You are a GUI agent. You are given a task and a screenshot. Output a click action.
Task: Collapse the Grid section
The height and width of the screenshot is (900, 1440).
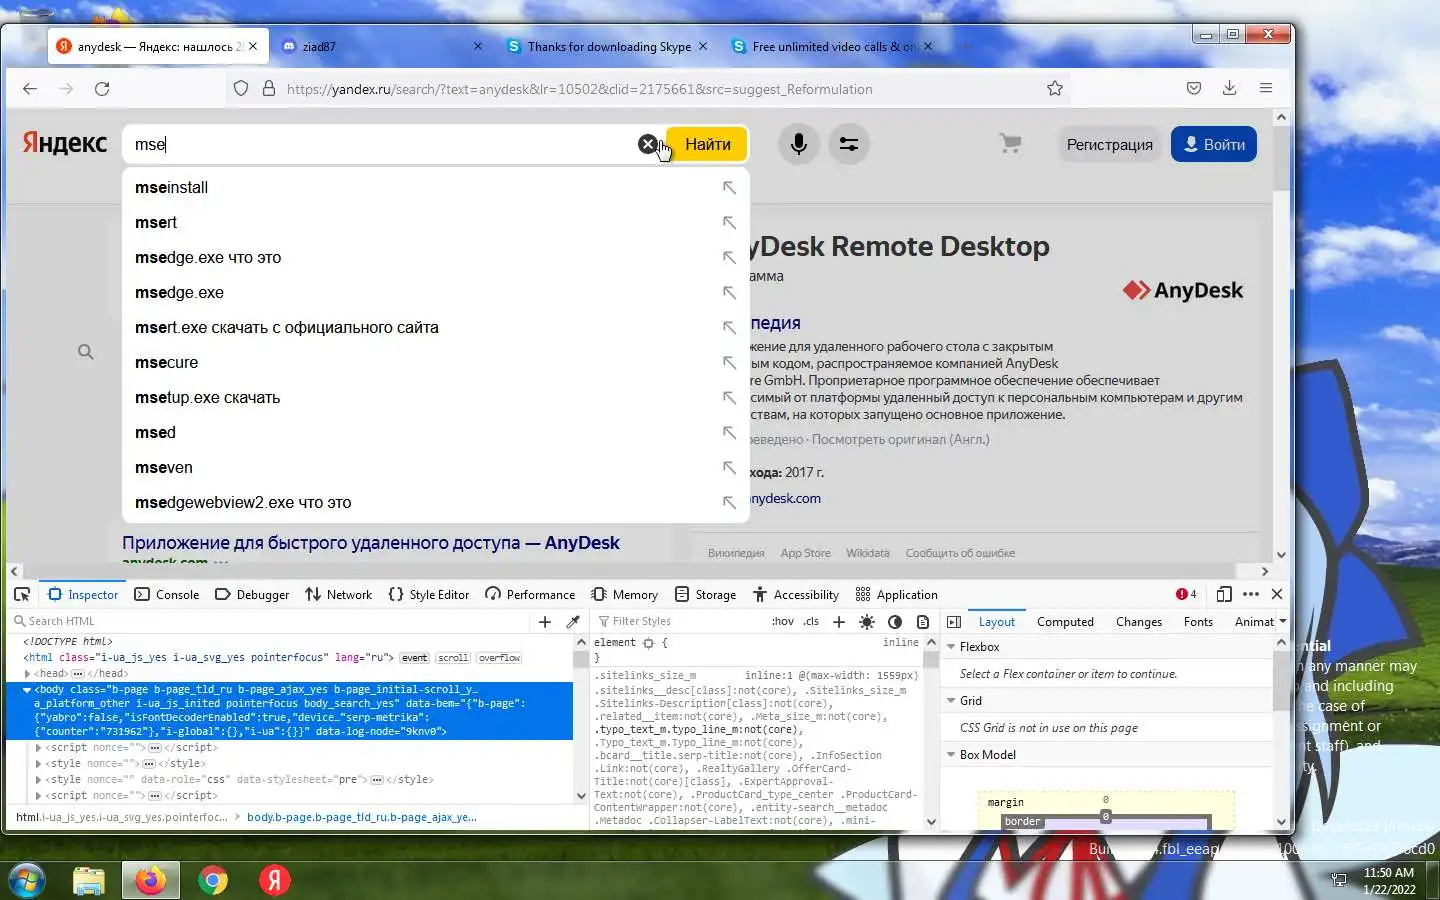coord(951,701)
